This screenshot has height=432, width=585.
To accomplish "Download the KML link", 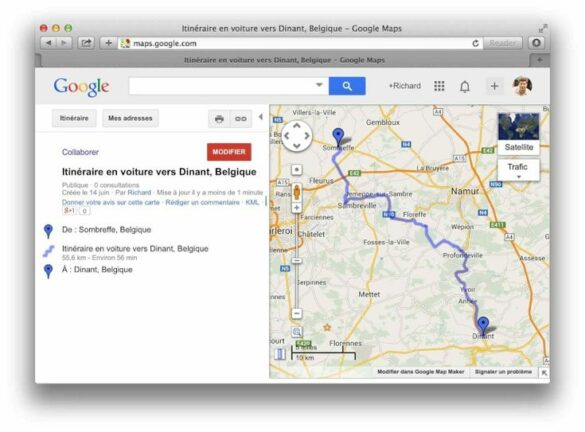I will (x=252, y=202).
